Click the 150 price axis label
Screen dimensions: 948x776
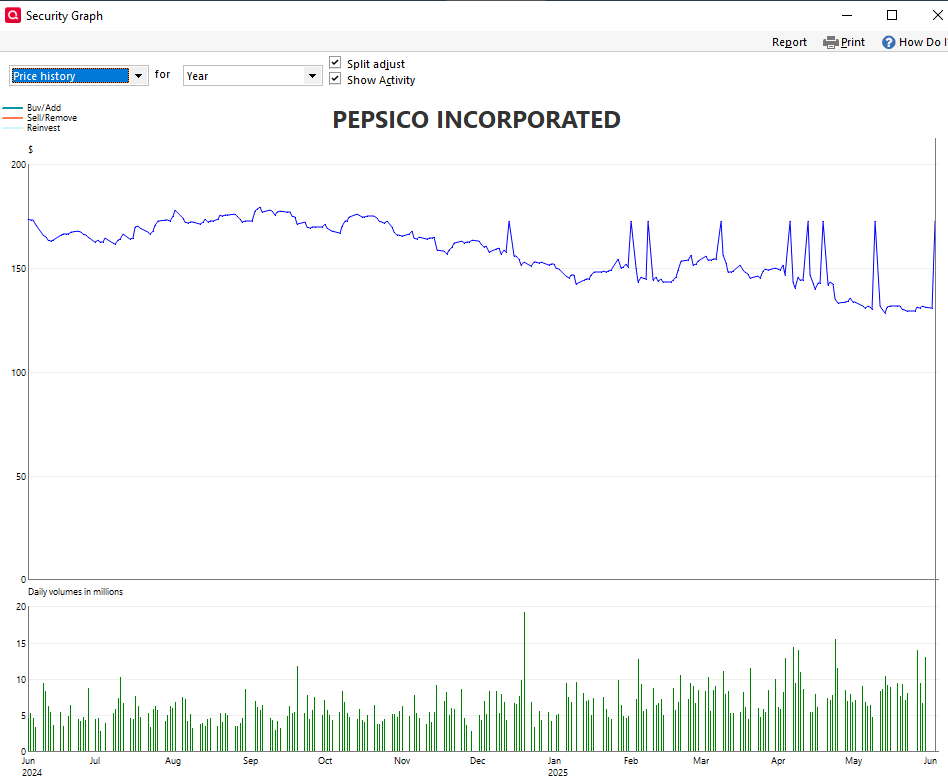[x=19, y=268]
